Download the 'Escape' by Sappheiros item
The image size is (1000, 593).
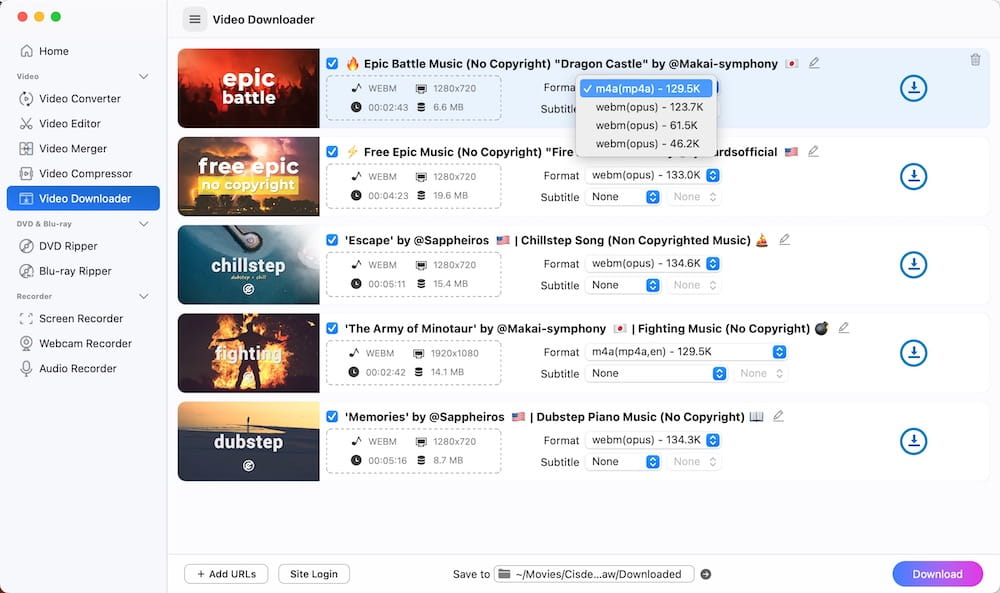(x=913, y=265)
